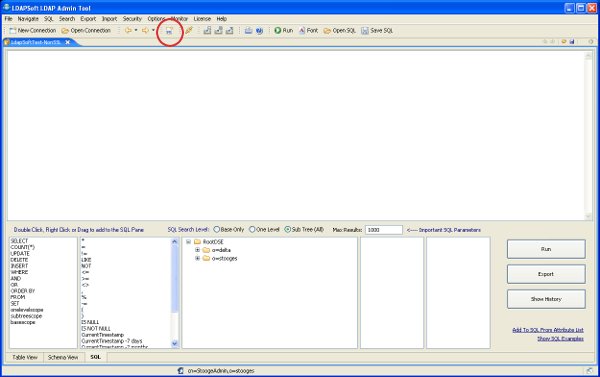This screenshot has height=377, width=600.
Task: Select the subtreescope keyword
Action: coord(26,316)
